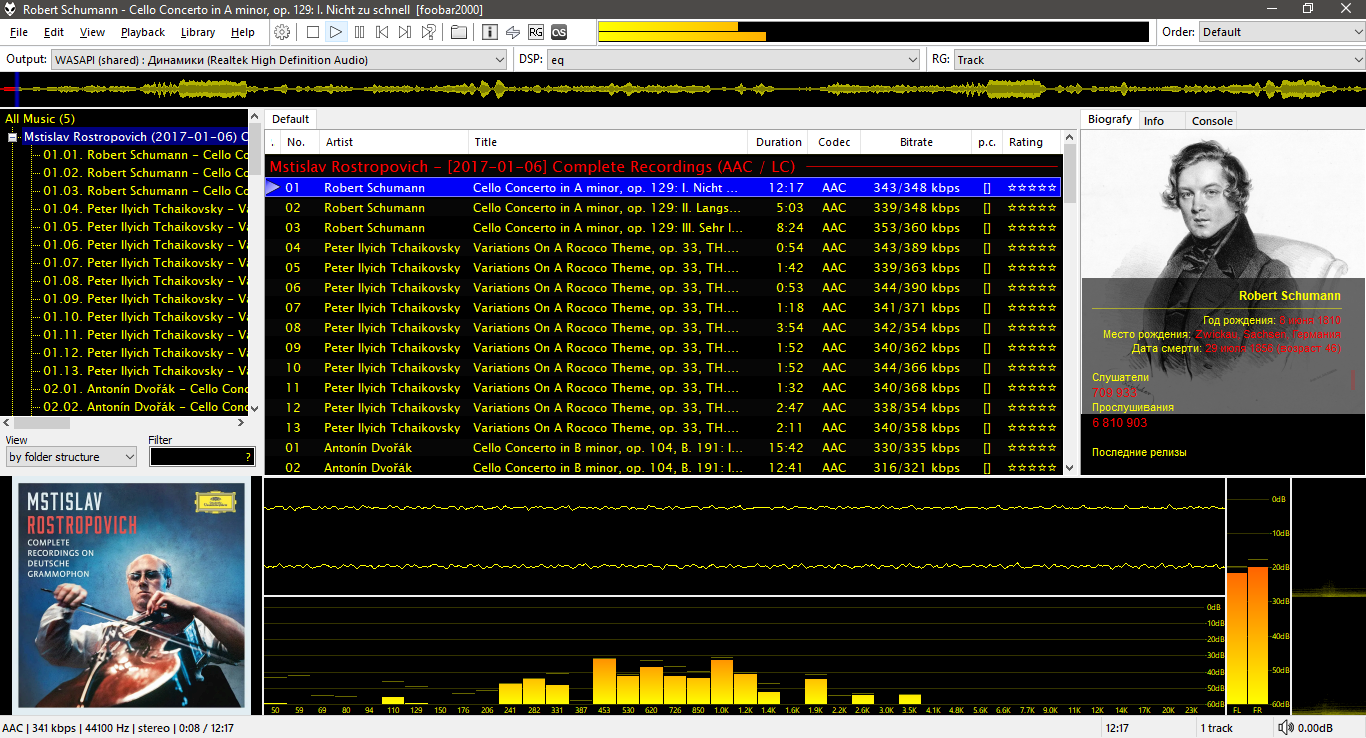Viewport: 1366px width, 738px height.
Task: Click the star rating of Tchaikovsky track 13
Action: coord(1032,428)
